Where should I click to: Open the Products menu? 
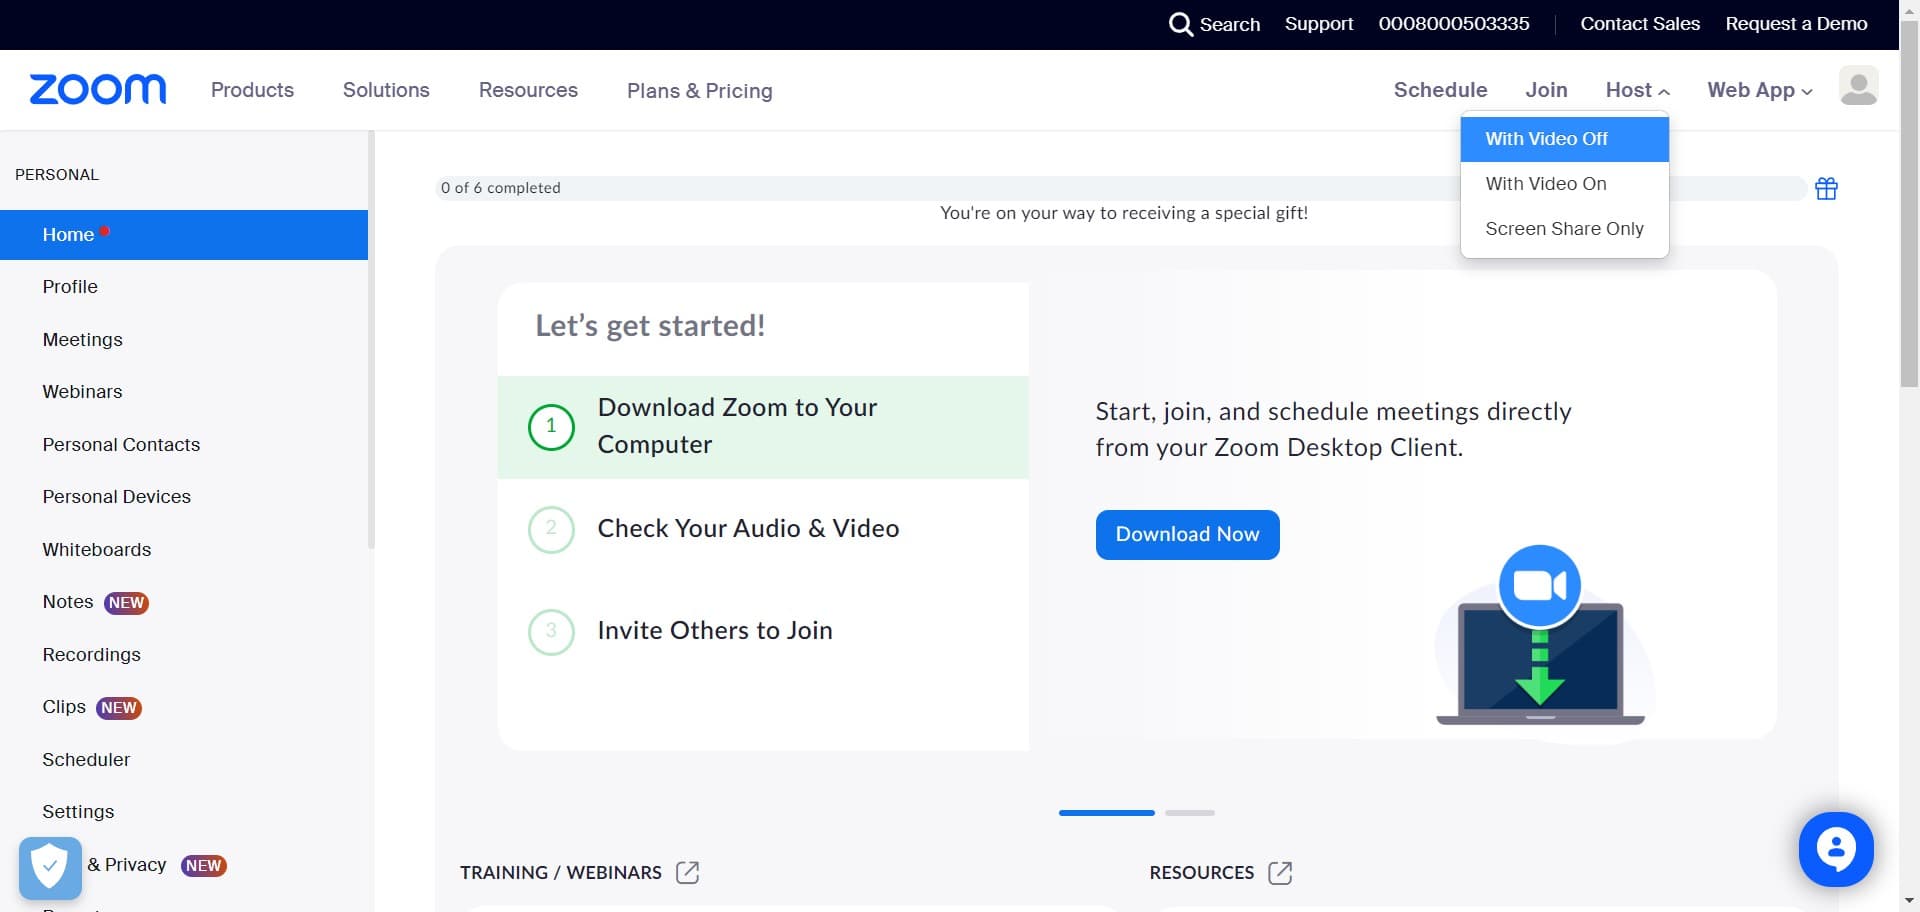252,90
